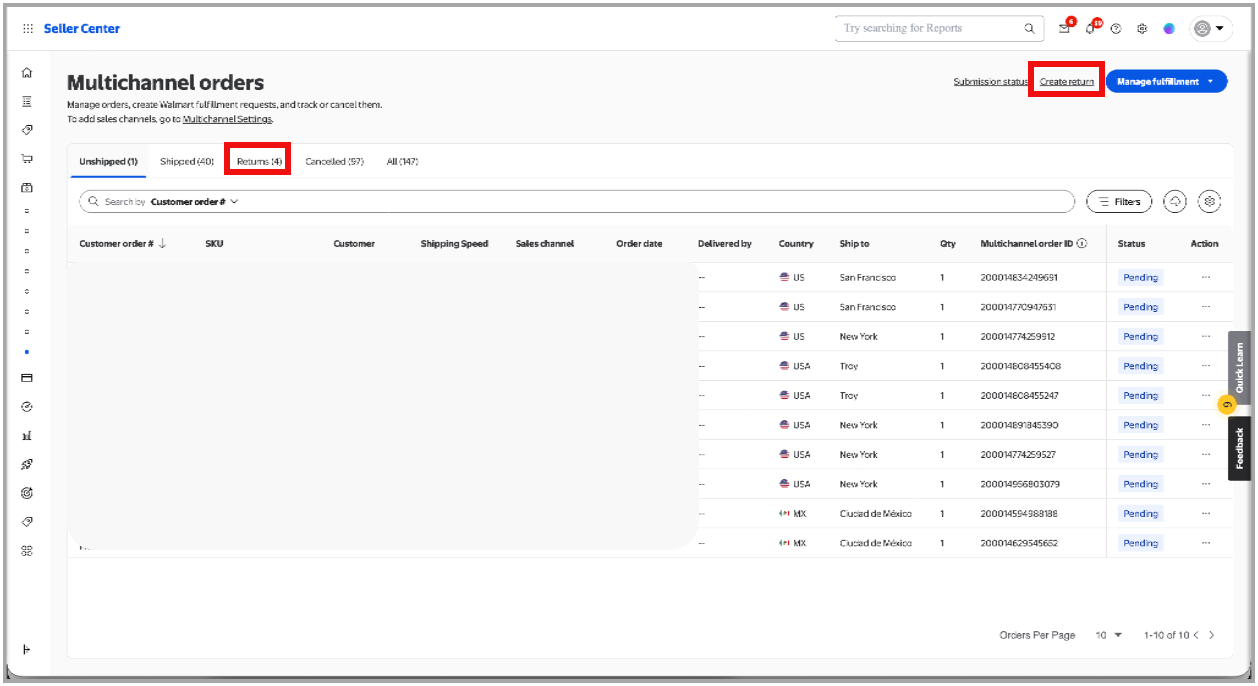Click the Seller Center logo text

(82, 29)
